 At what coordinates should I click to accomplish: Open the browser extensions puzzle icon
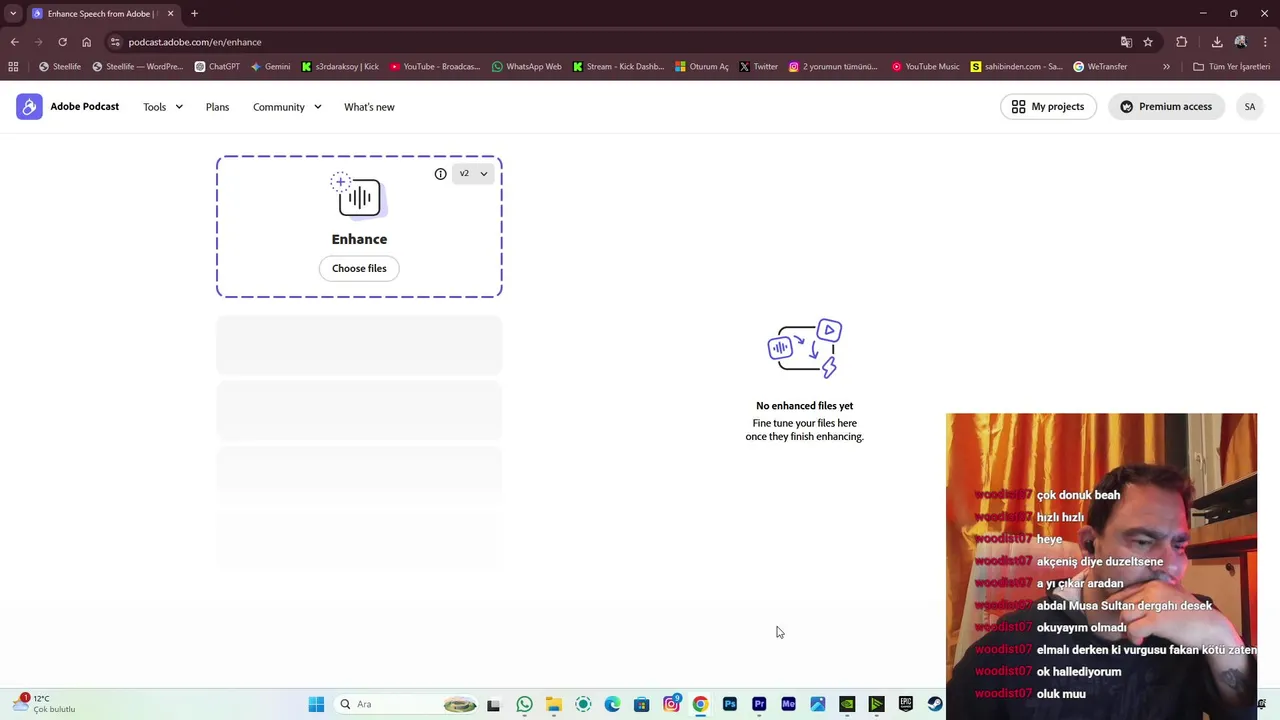1182,42
